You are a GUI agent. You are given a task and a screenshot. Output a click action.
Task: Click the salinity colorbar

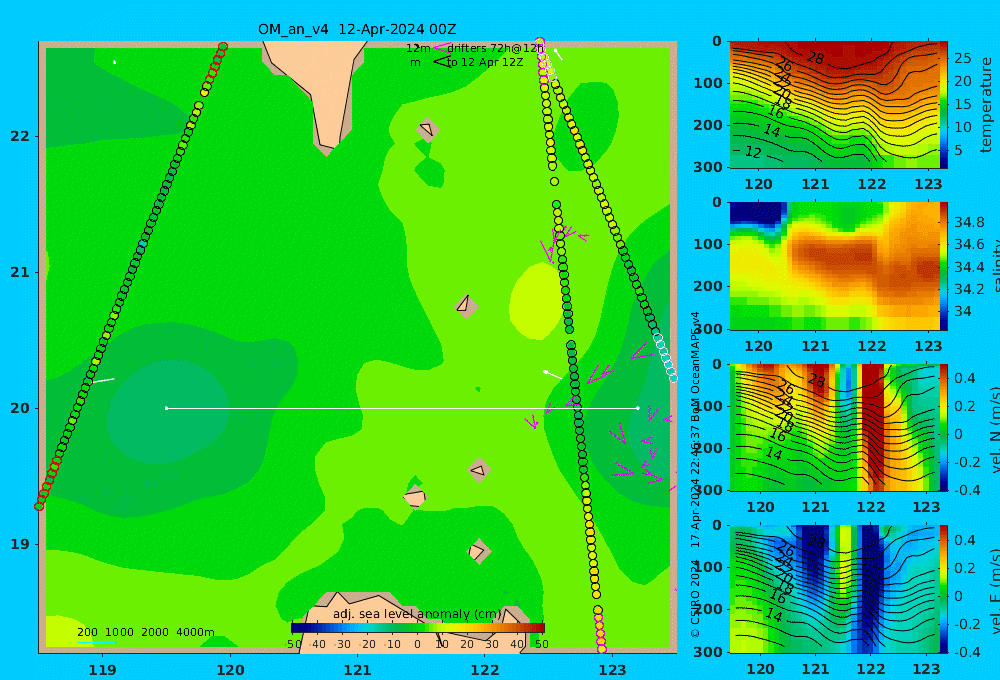944,266
